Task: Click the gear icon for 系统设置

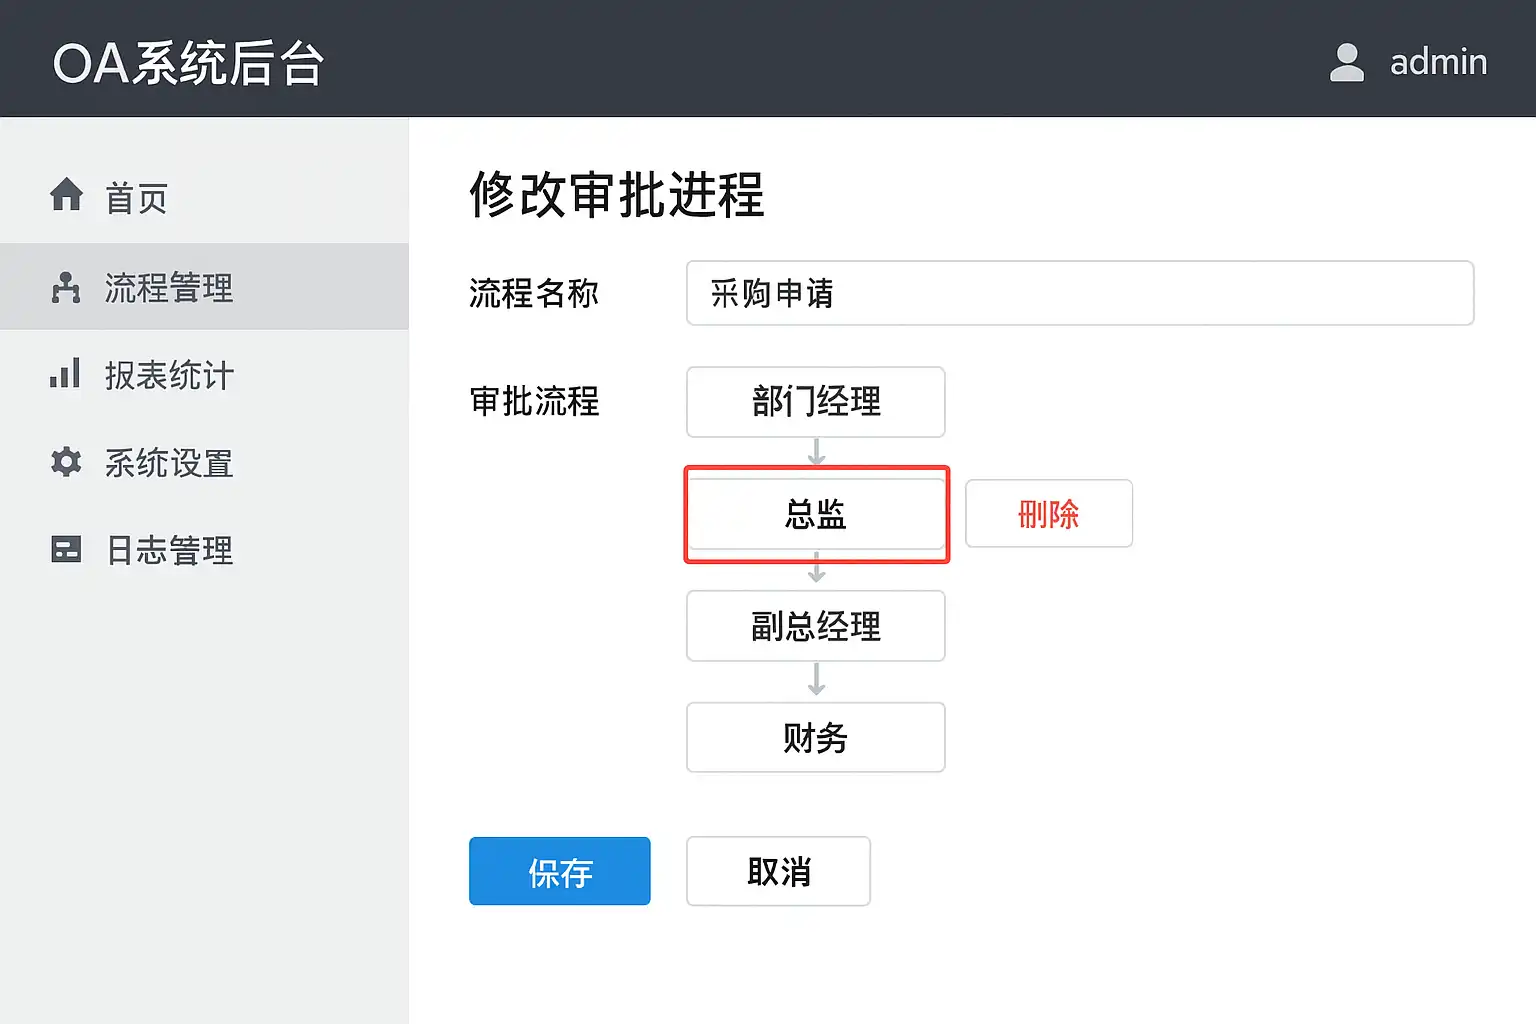Action: point(66,462)
